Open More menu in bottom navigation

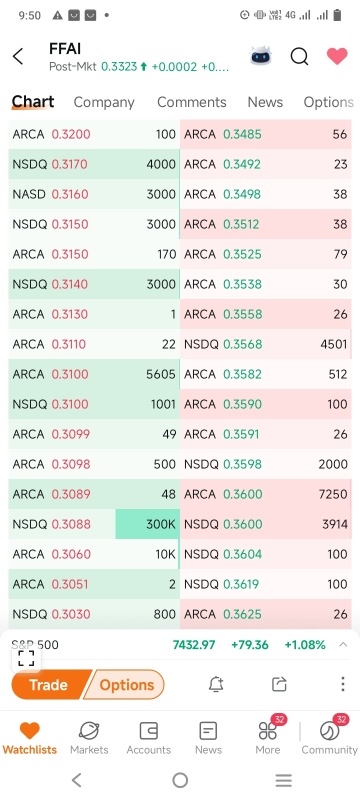tap(268, 738)
